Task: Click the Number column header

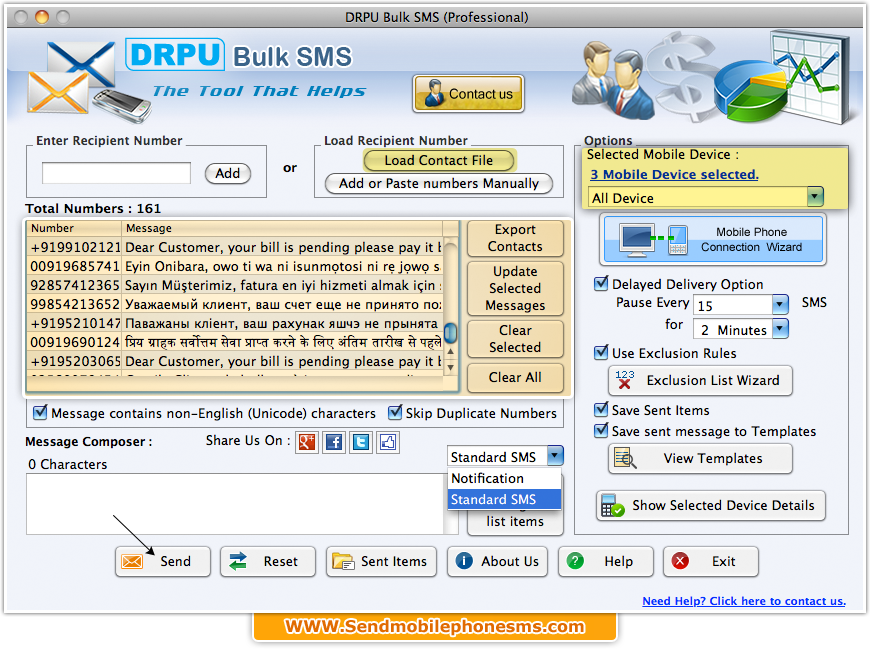Action: pos(74,228)
